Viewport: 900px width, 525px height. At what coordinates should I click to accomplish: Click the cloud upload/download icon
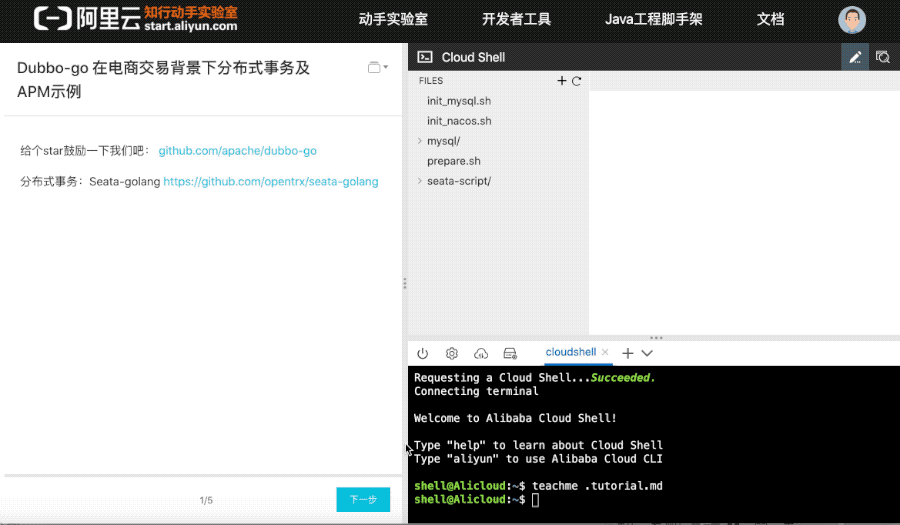[480, 353]
